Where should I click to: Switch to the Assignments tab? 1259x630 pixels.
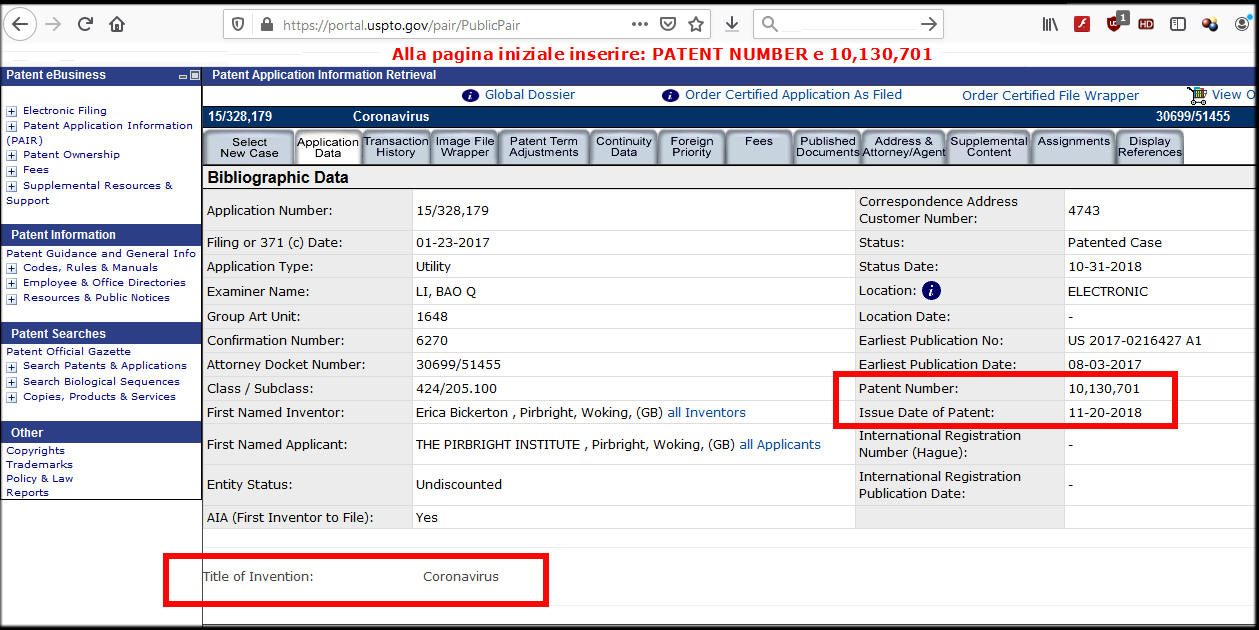tap(1074, 147)
